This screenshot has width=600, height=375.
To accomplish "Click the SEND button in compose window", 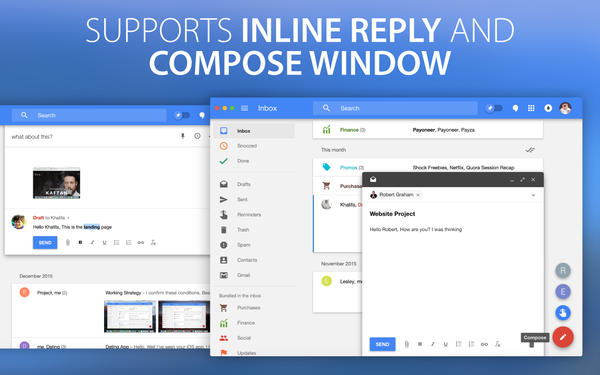I will [382, 344].
